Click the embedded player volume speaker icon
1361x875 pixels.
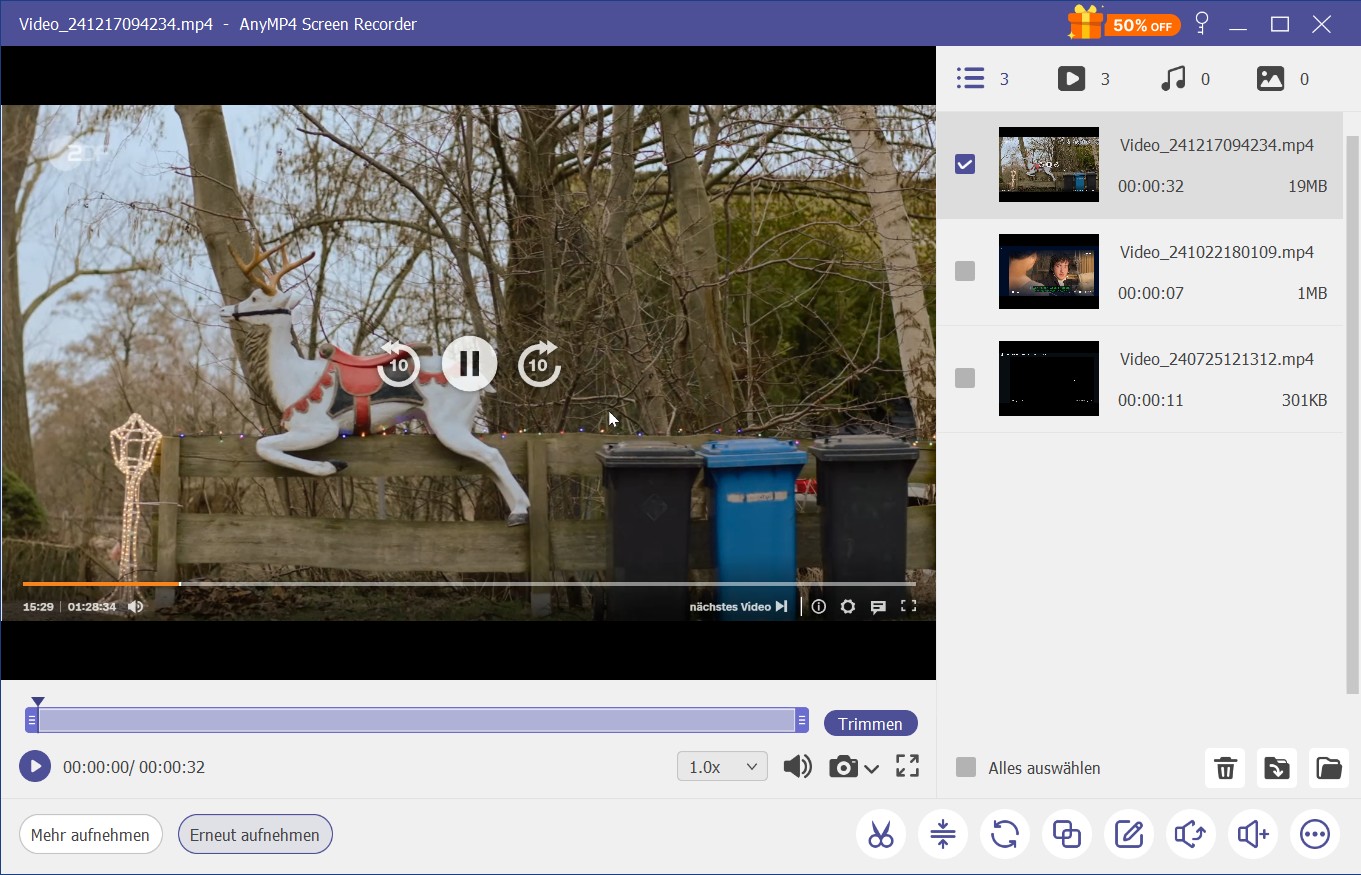click(135, 606)
